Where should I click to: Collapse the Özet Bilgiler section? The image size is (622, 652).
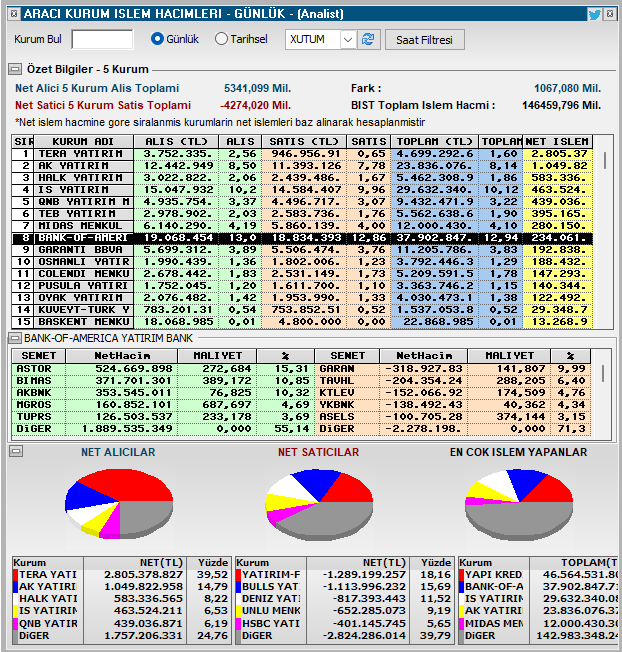pyautogui.click(x=15, y=69)
